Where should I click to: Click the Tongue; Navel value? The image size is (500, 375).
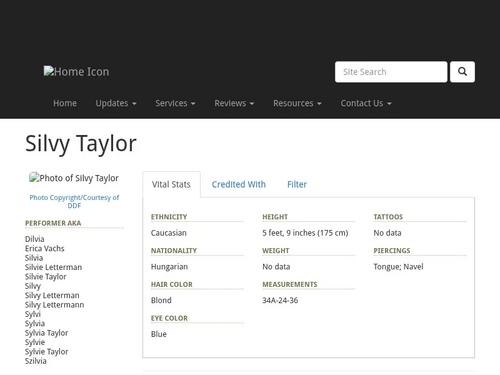pos(398,267)
